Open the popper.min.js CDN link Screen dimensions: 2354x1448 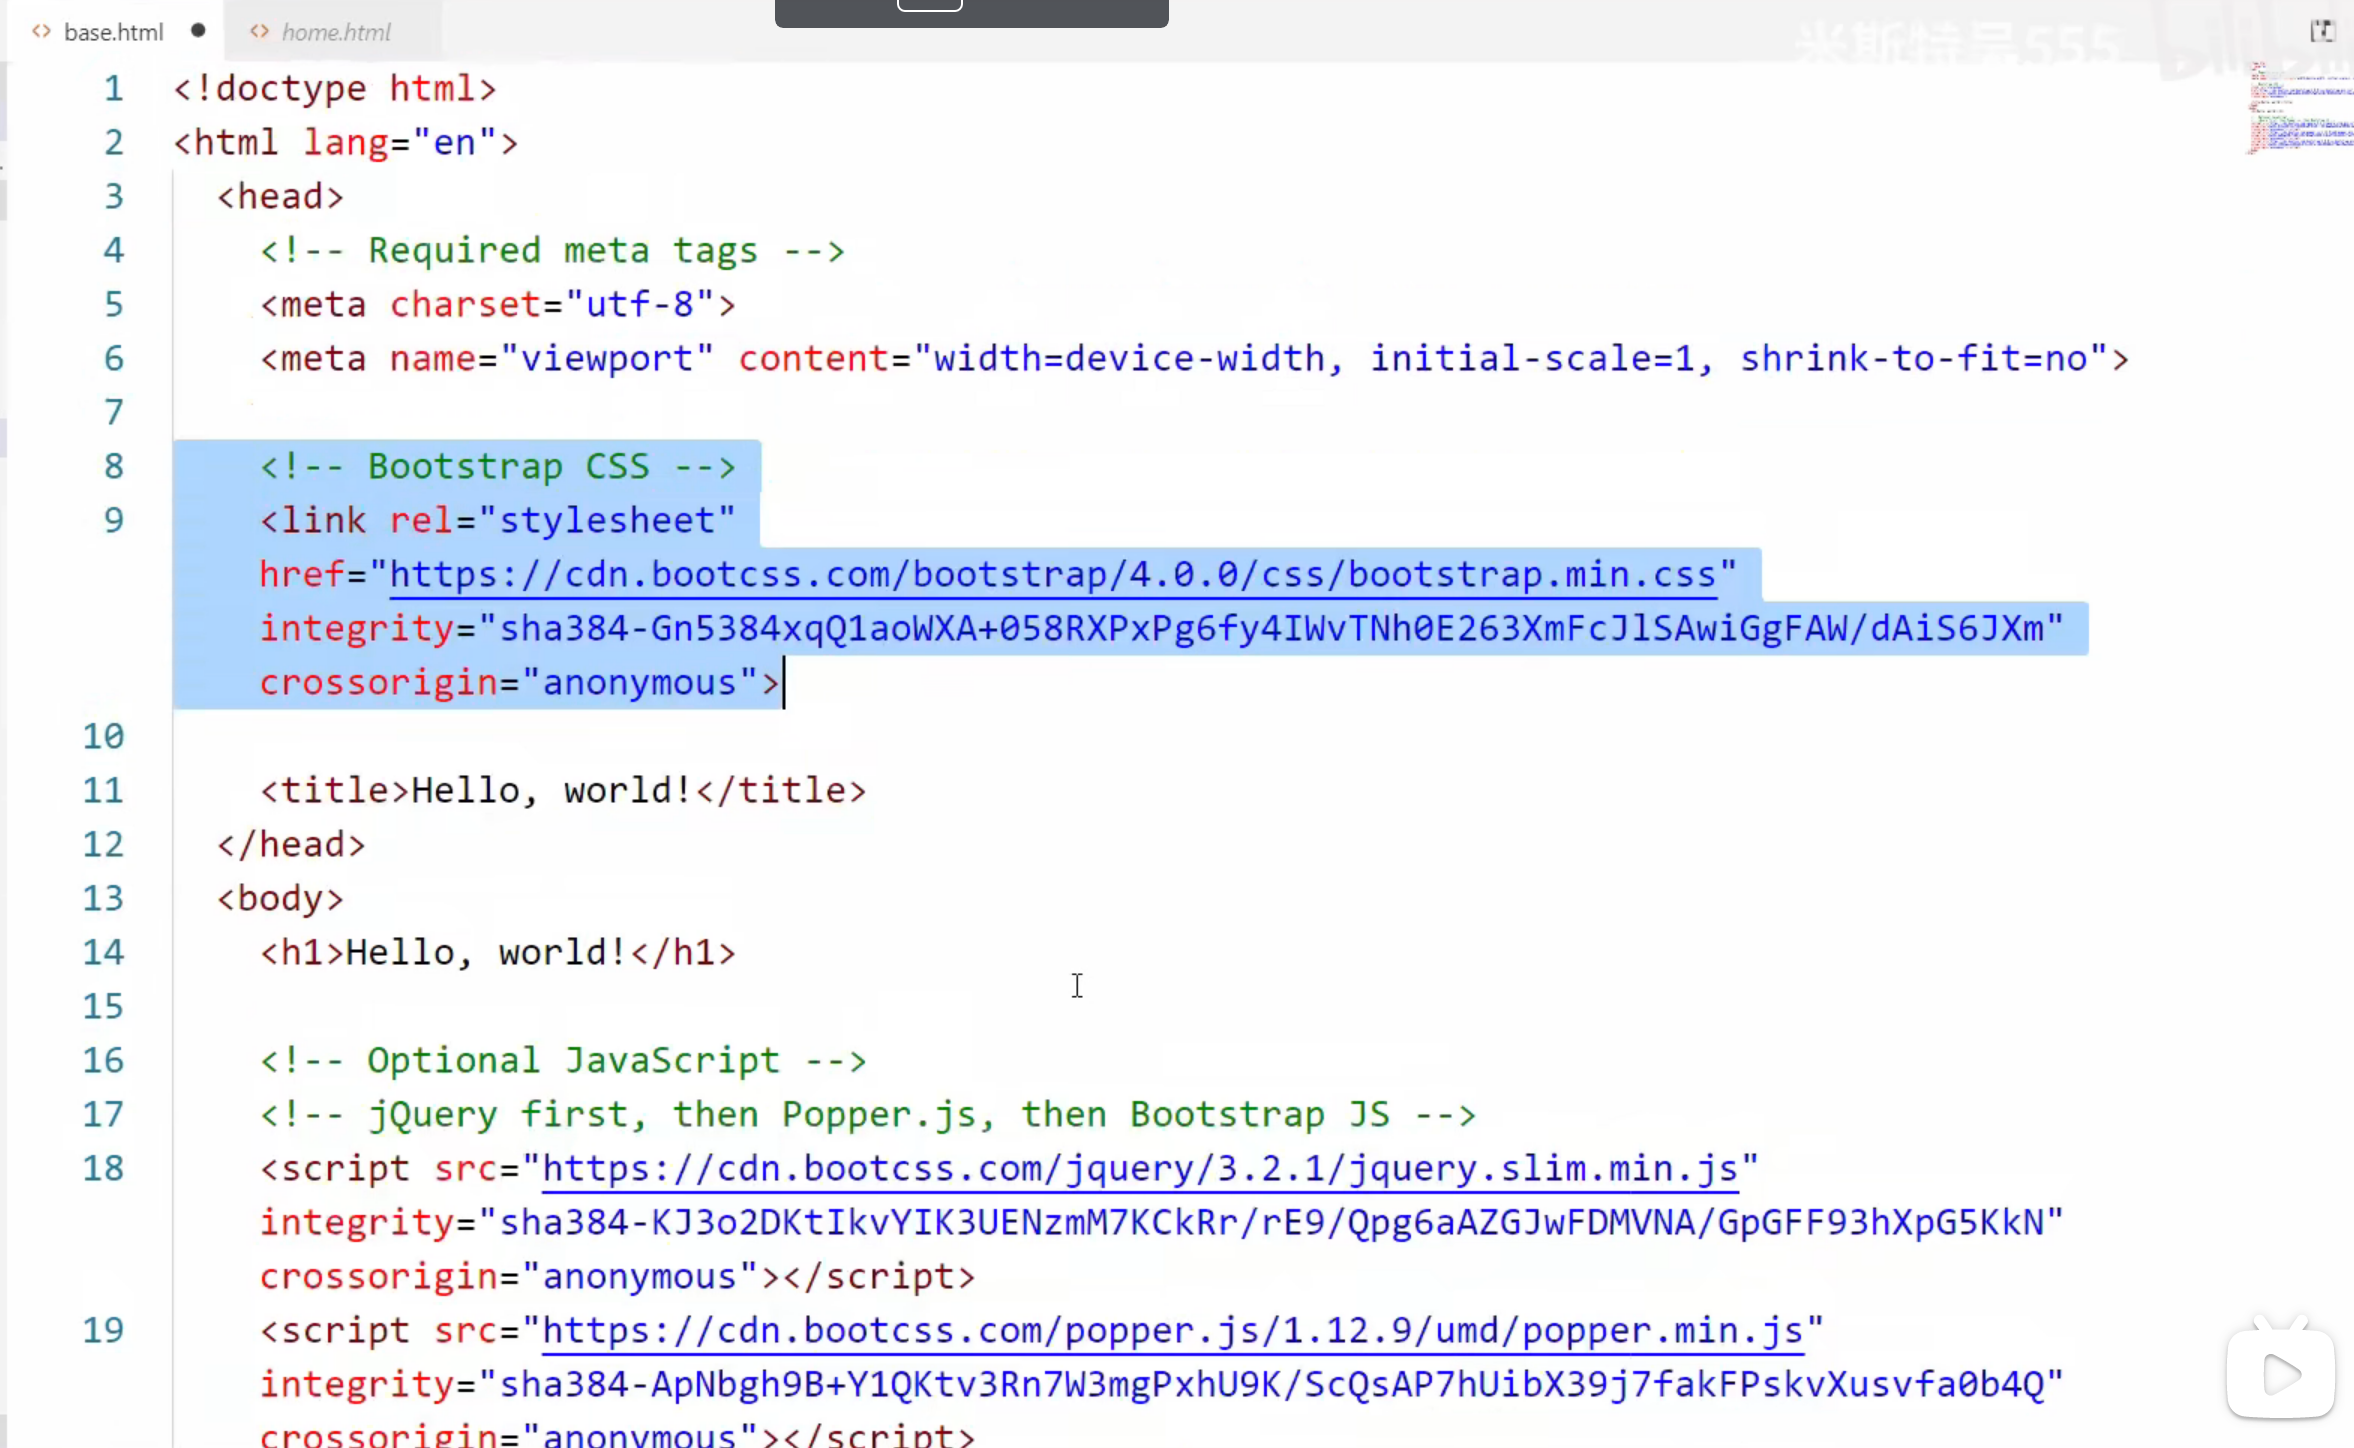[x=1172, y=1331]
